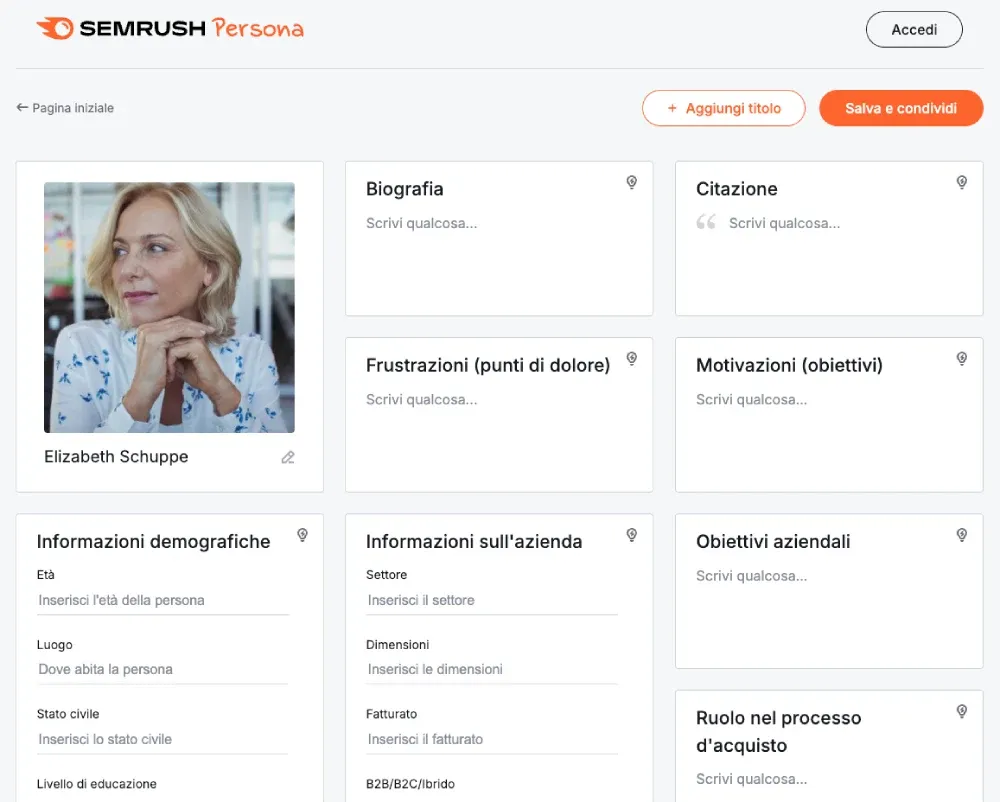
Task: Click the Semrush Persona logo
Action: click(170, 29)
